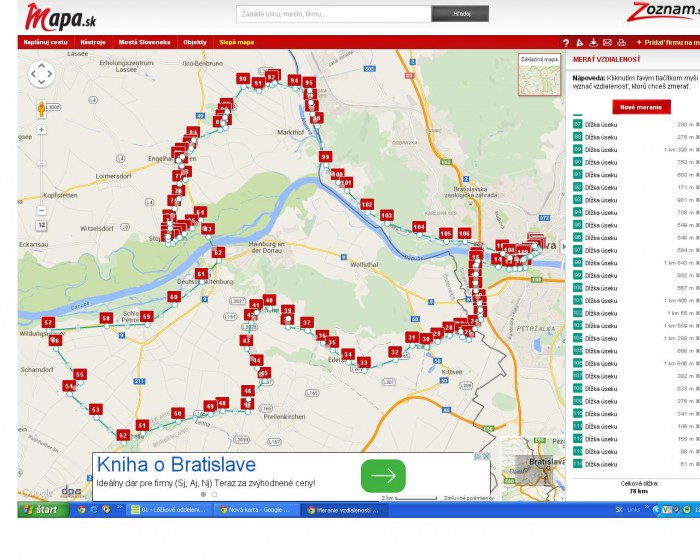Image resolution: width=700 pixels, height=560 pixels.
Task: Click the Hľadaj search button
Action: (x=460, y=14)
